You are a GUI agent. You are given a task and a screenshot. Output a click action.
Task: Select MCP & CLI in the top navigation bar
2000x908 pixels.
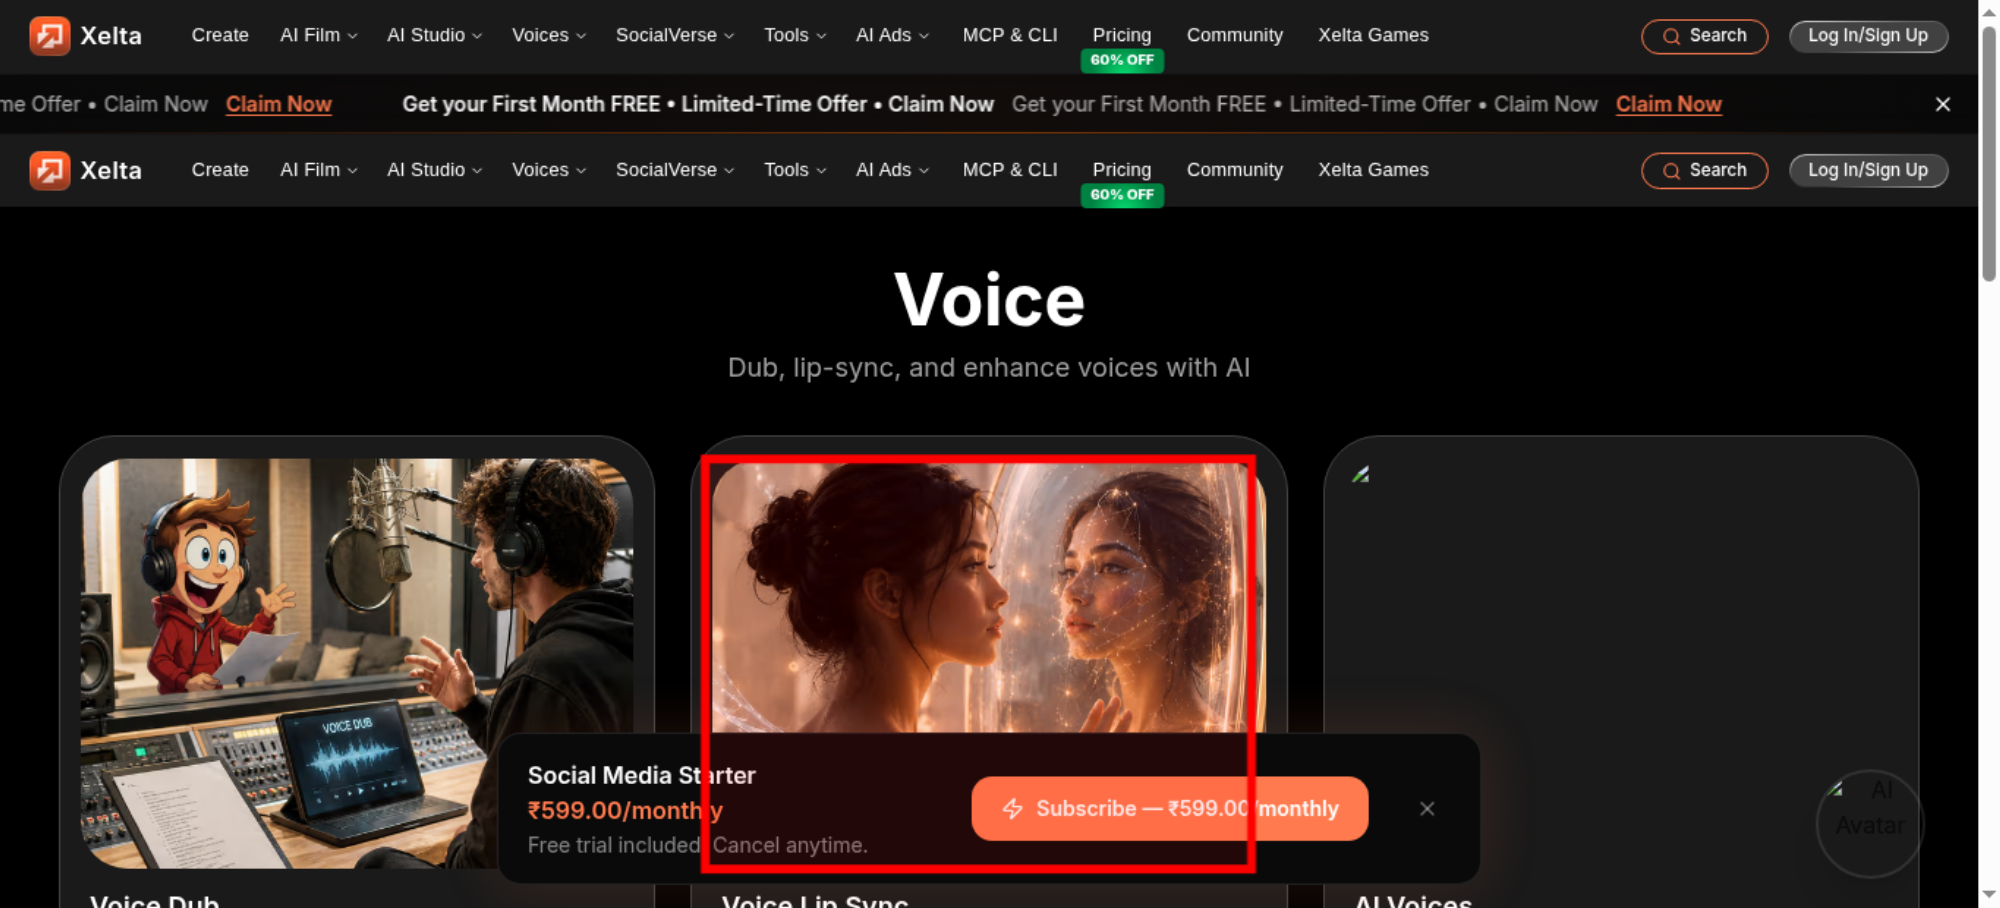coord(1010,35)
